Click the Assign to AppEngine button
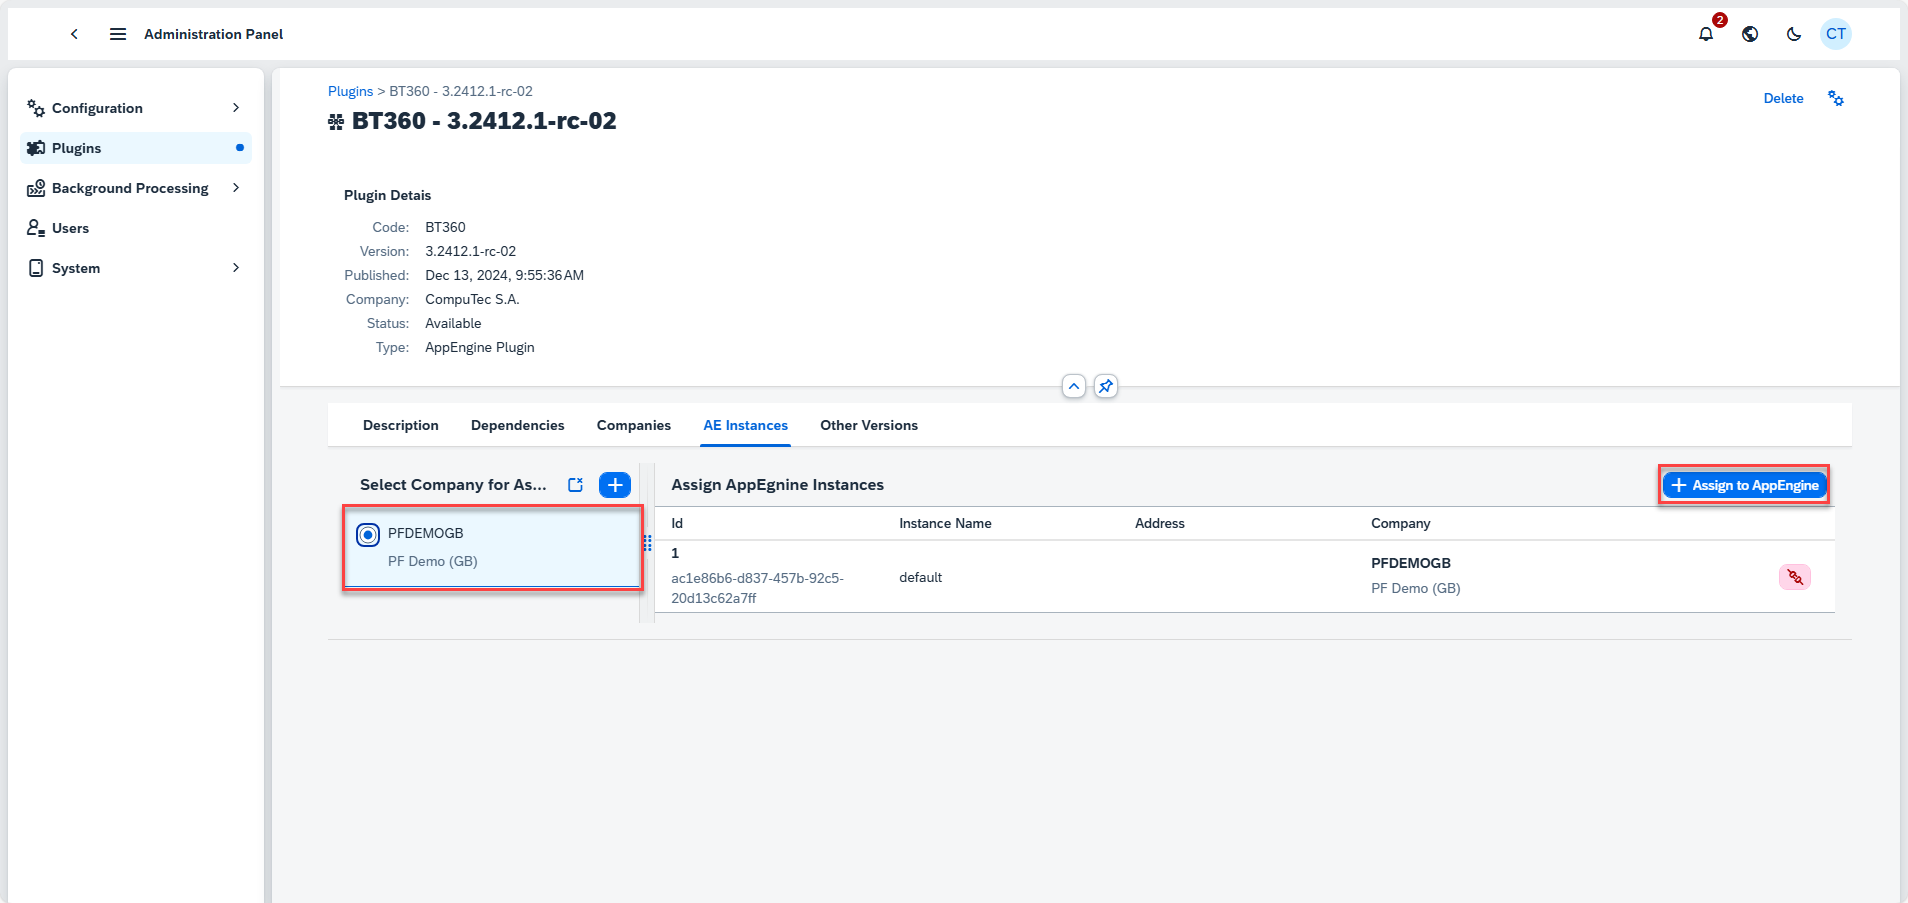Screen dimensions: 1908x903 1744,485
